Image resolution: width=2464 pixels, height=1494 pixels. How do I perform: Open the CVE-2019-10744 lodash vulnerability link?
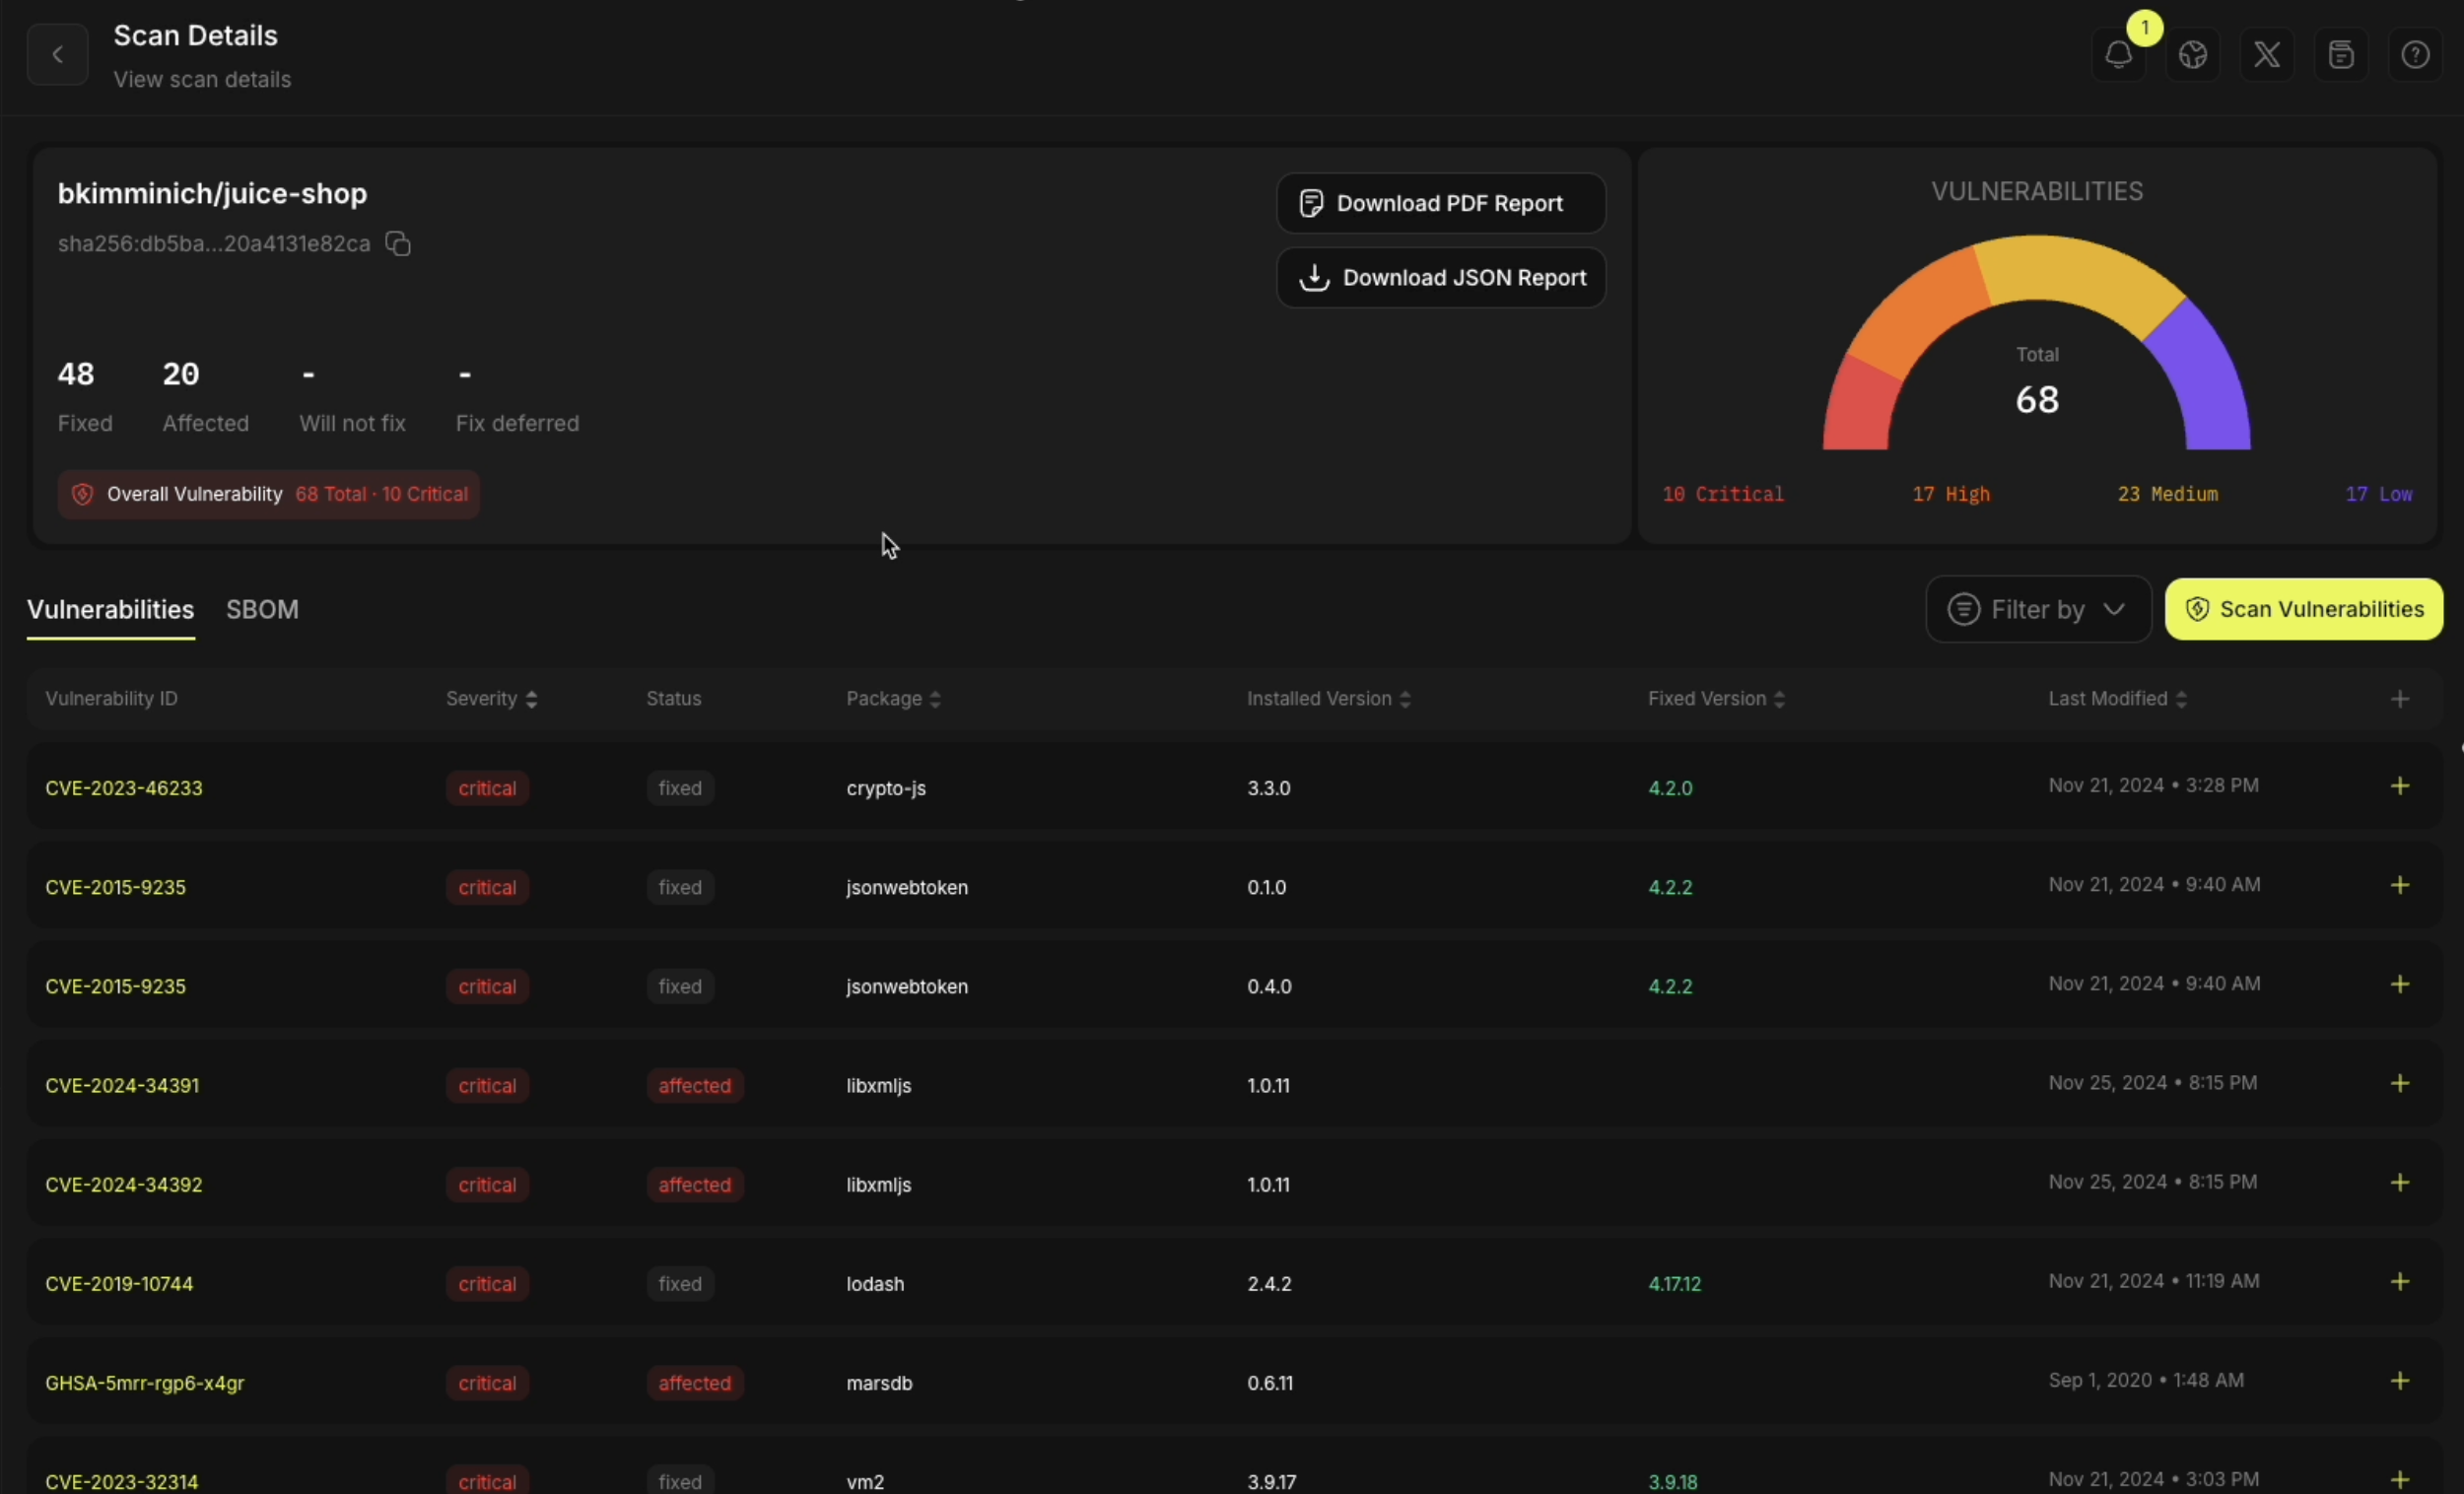tap(119, 1283)
